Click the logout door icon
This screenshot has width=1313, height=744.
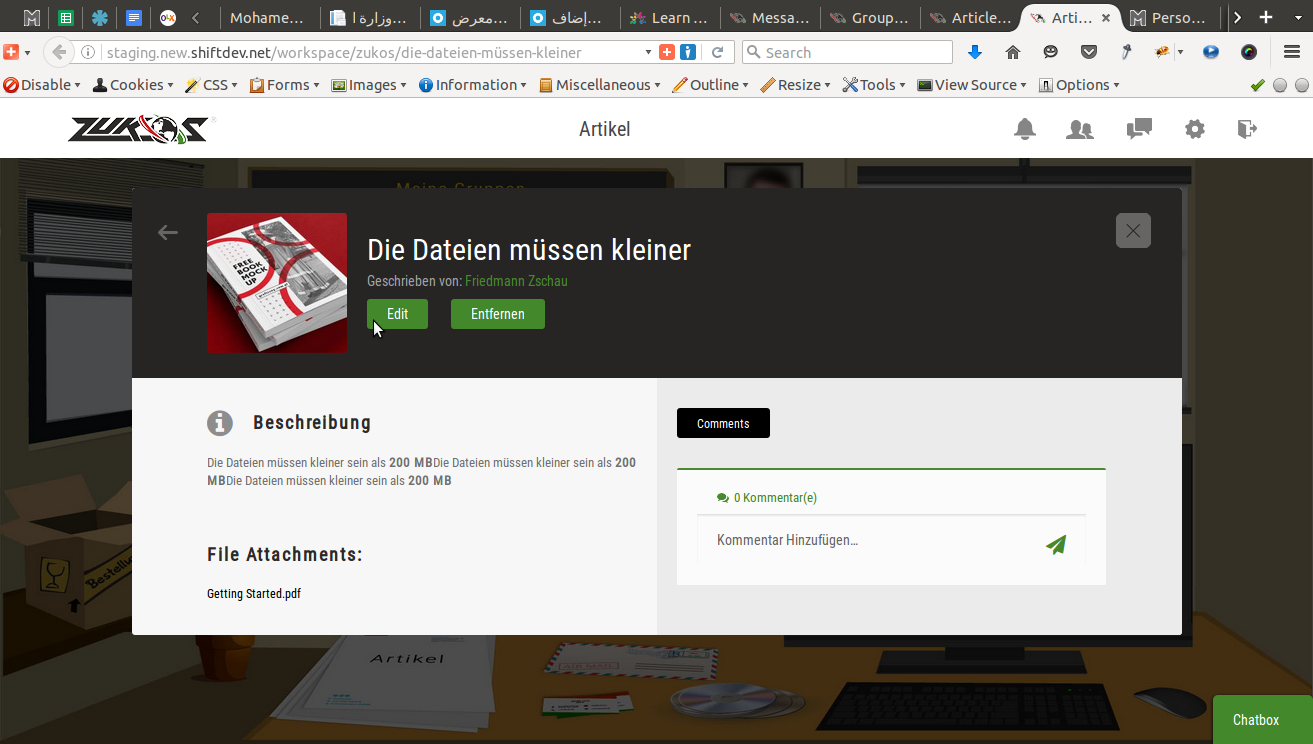coord(1247,129)
